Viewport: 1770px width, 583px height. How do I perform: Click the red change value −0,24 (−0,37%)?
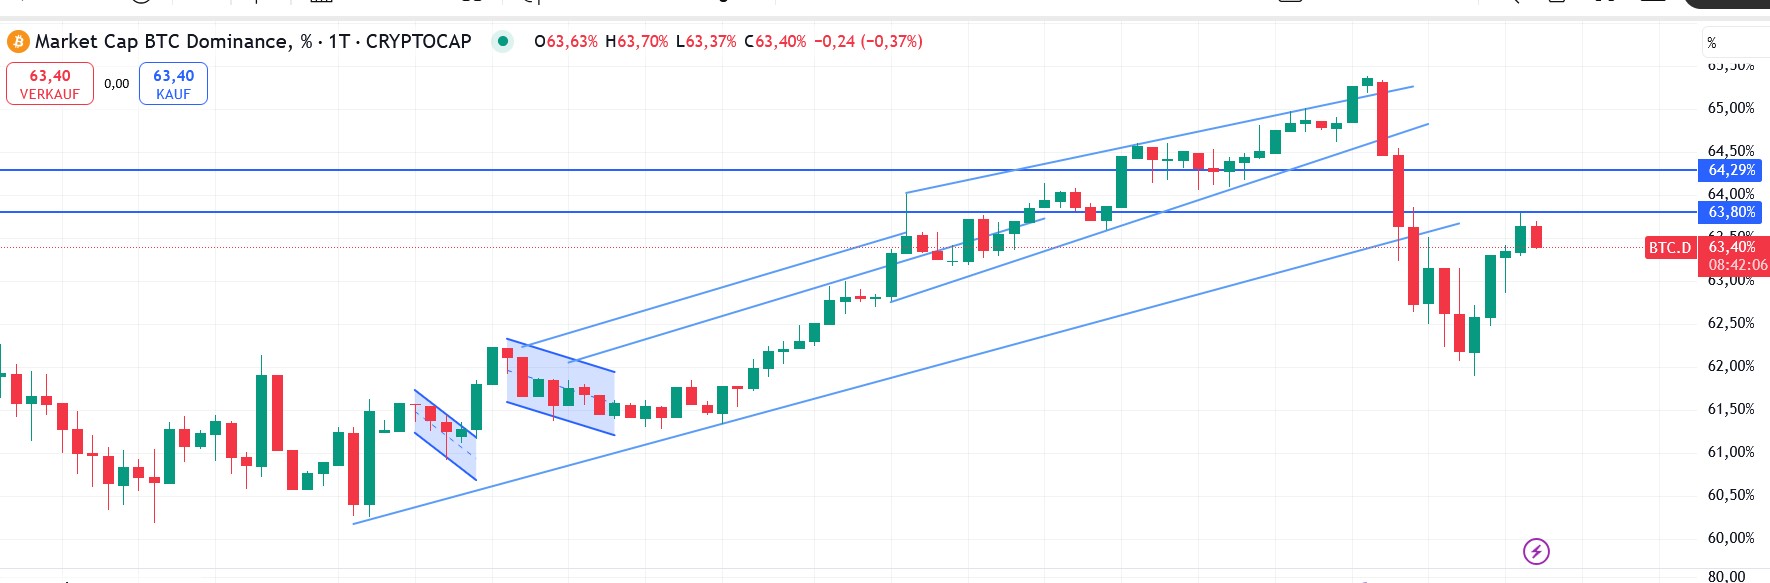pos(868,41)
